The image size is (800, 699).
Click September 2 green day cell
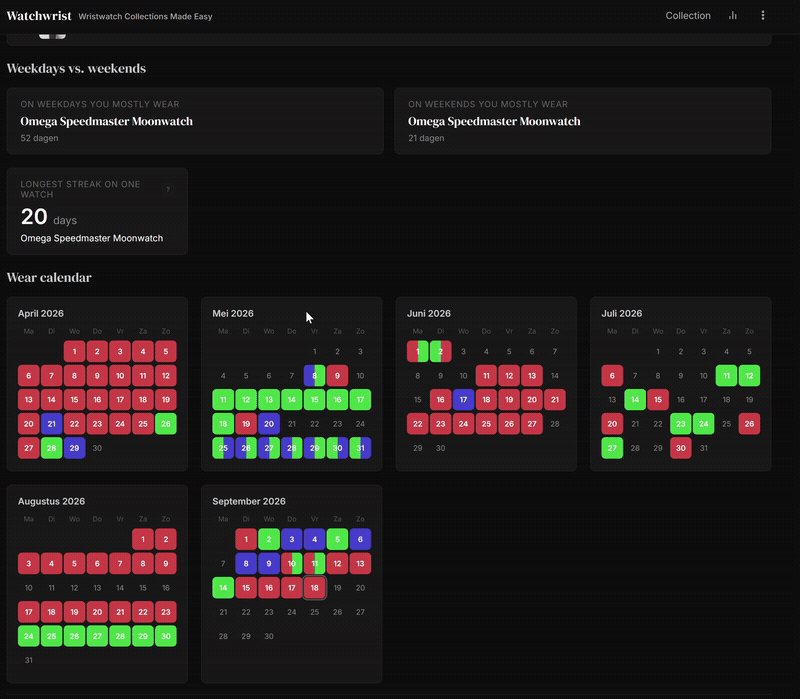coord(269,539)
